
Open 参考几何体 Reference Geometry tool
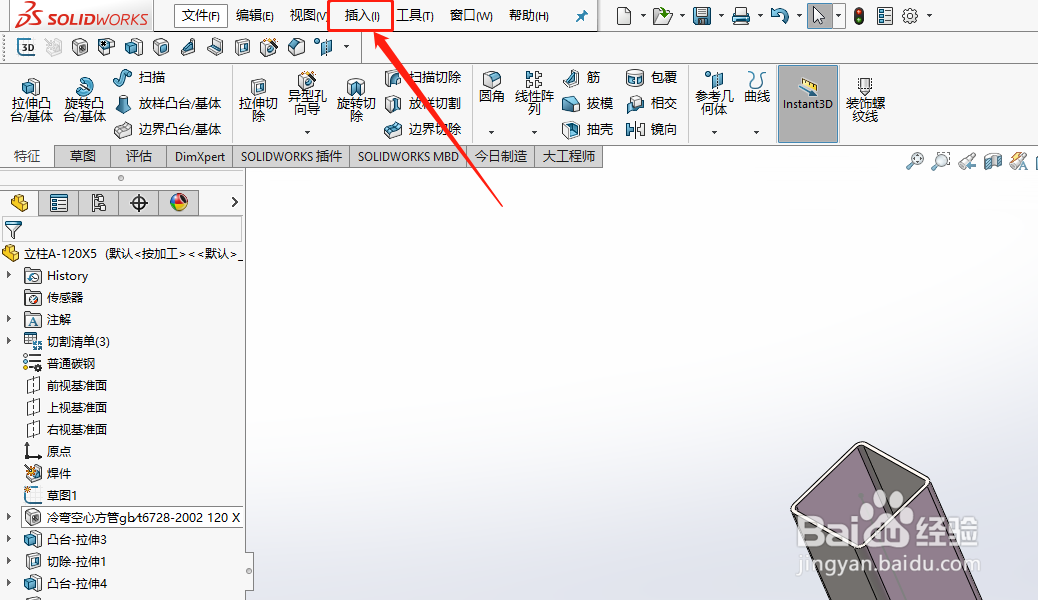(x=714, y=93)
